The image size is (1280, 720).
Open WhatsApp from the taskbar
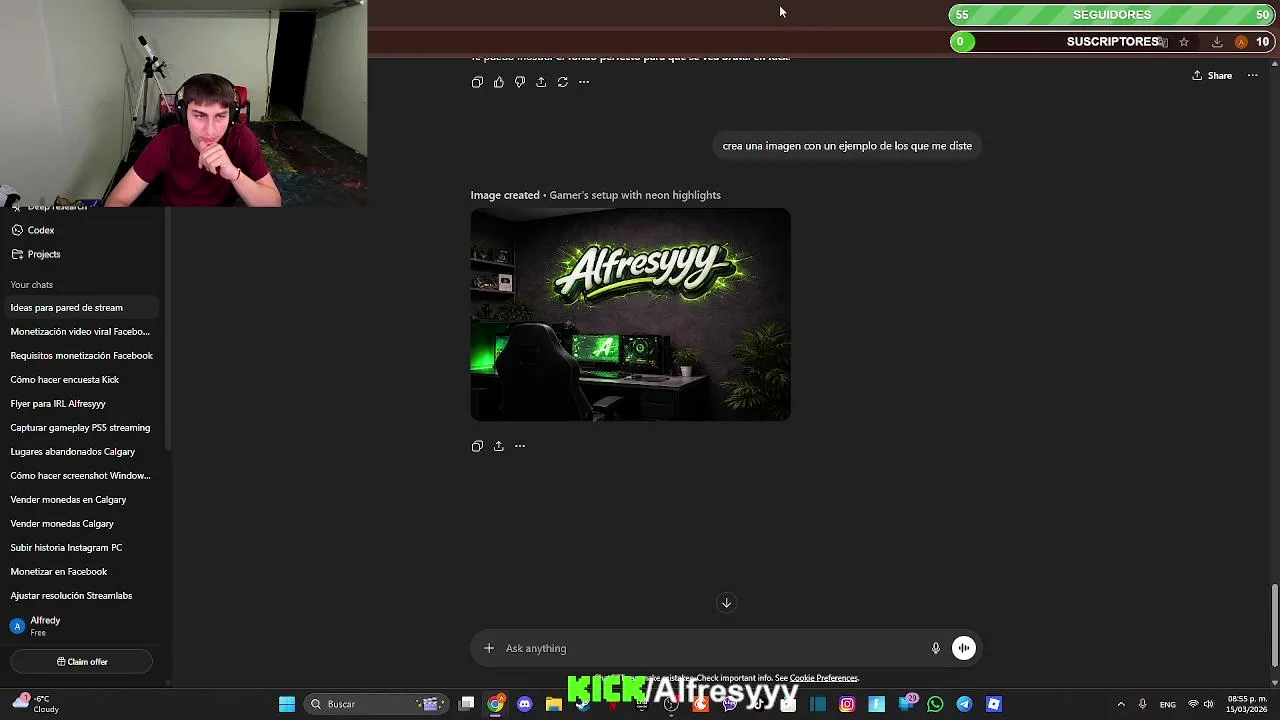click(x=935, y=704)
